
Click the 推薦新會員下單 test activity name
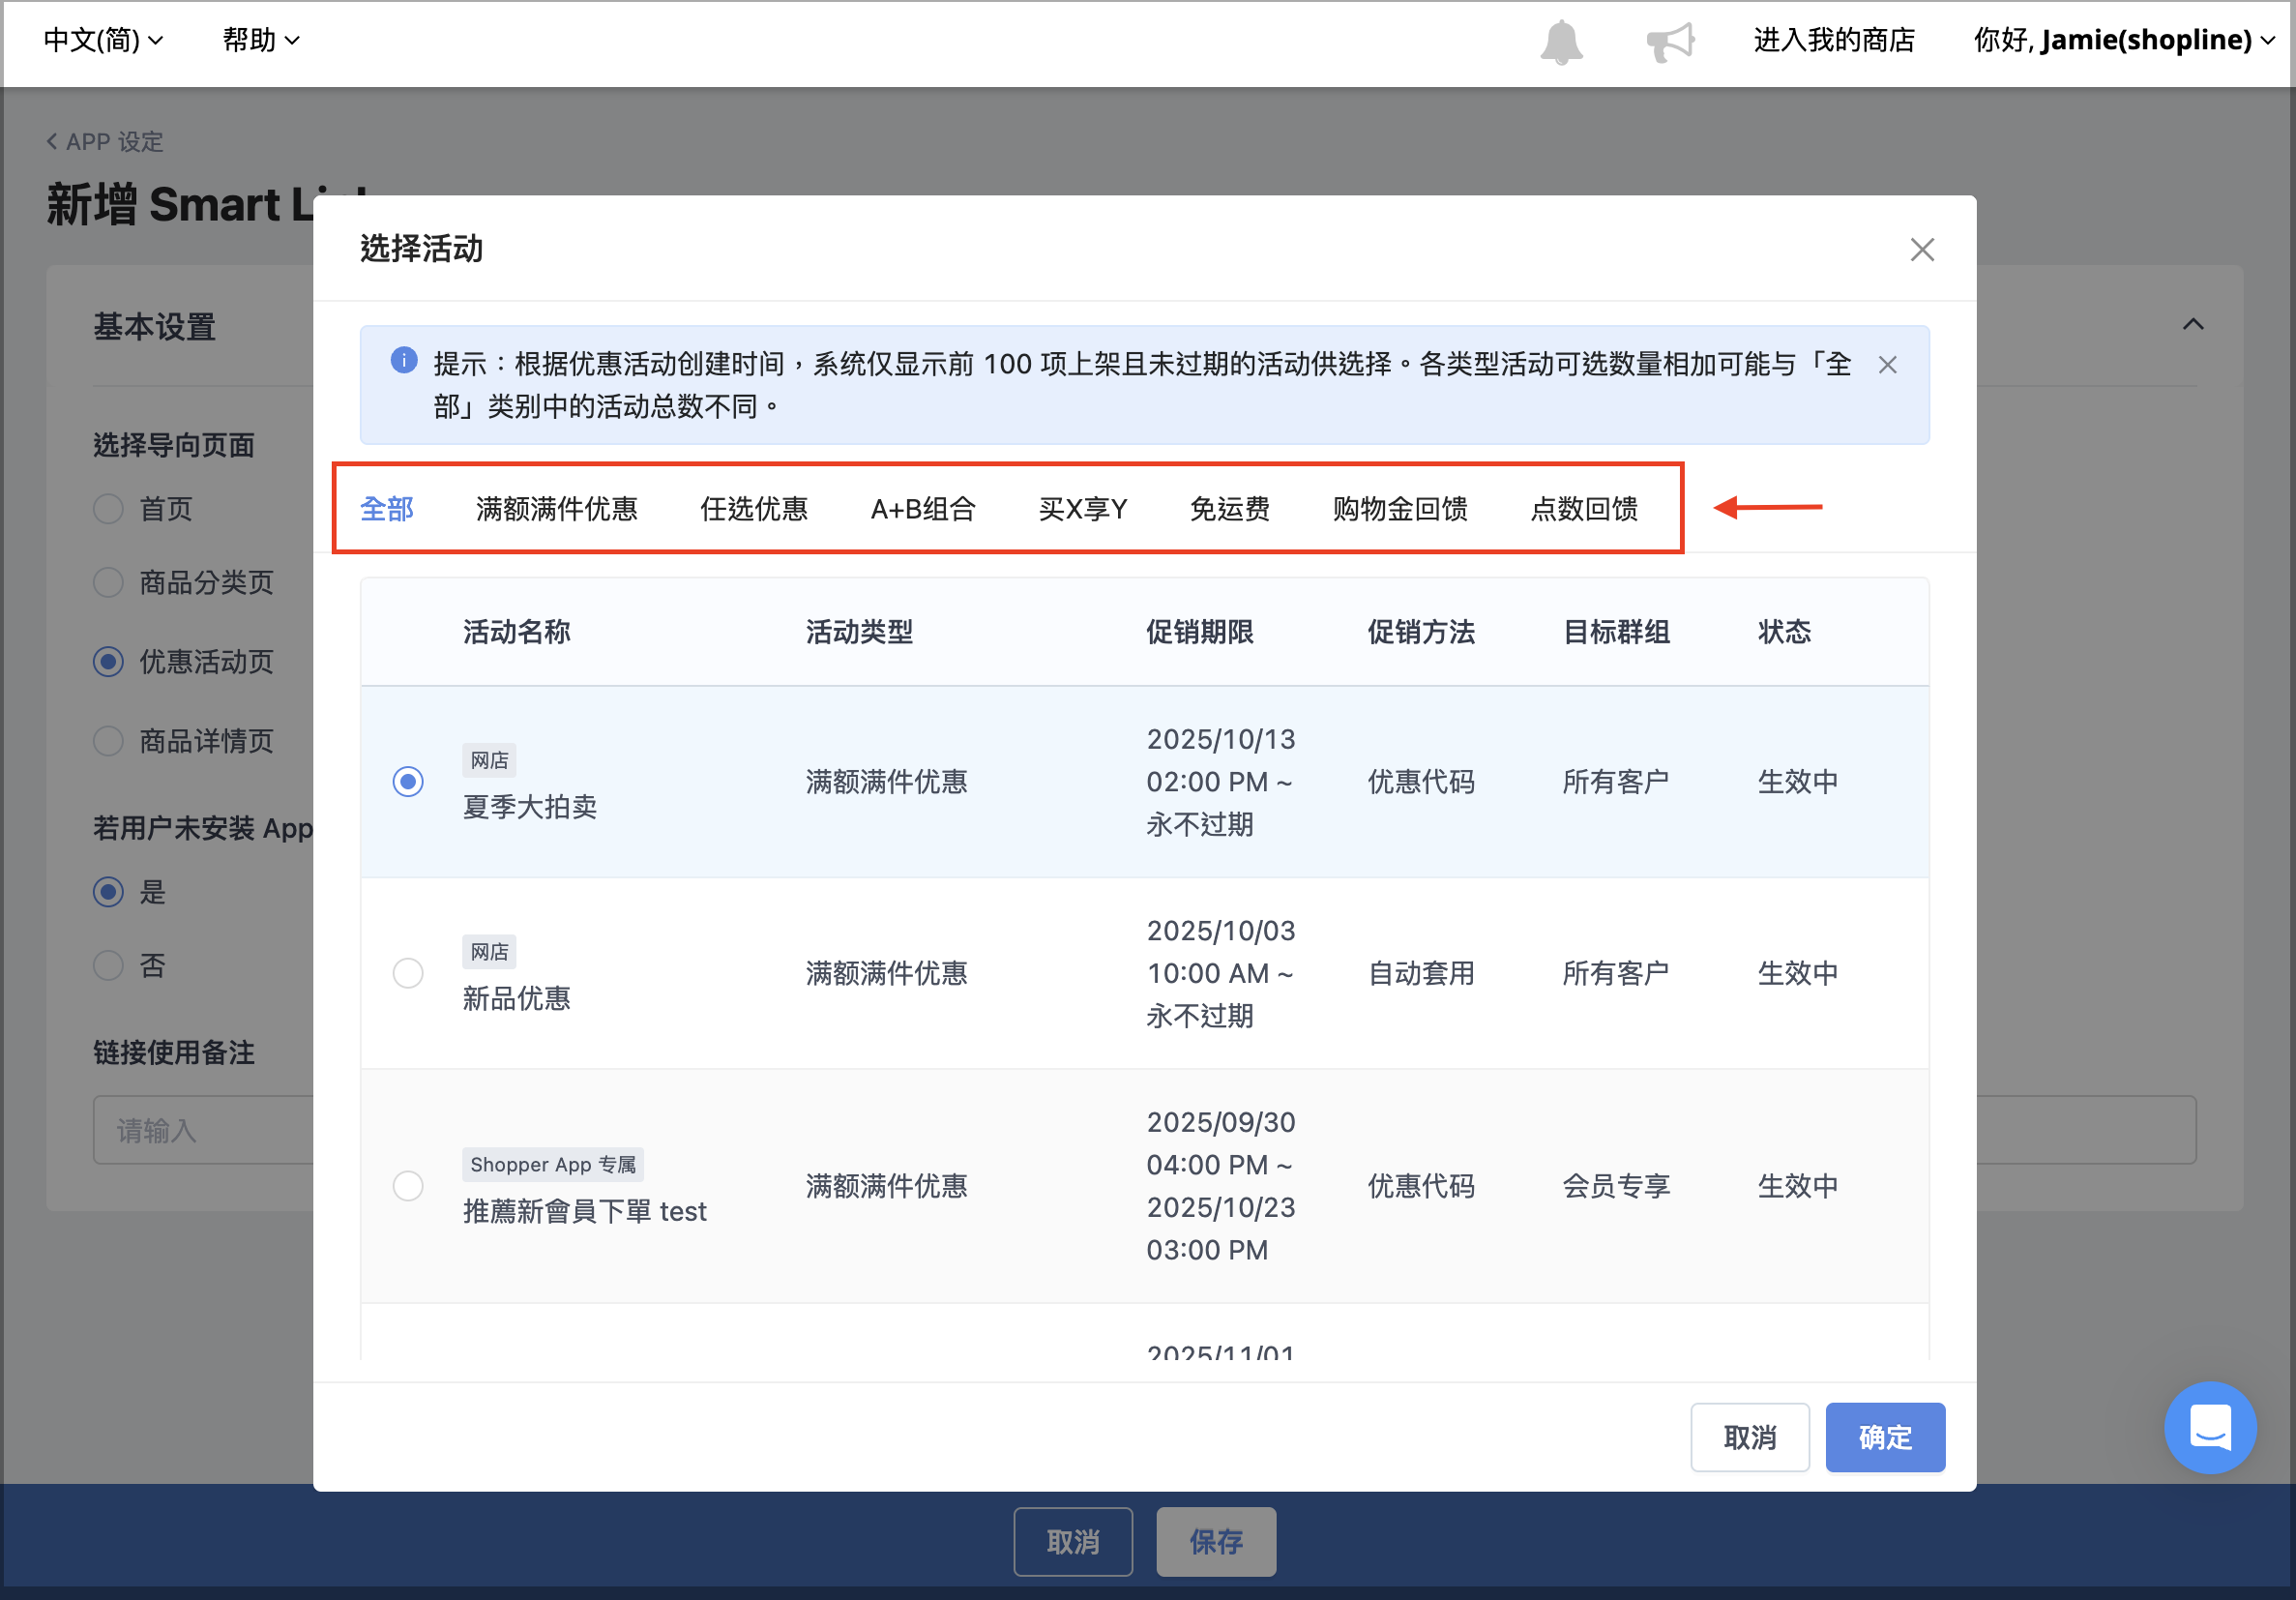point(584,1211)
